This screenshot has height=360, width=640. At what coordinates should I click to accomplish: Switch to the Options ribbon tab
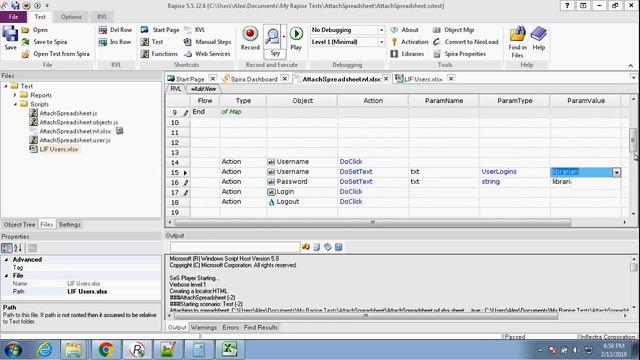71,17
